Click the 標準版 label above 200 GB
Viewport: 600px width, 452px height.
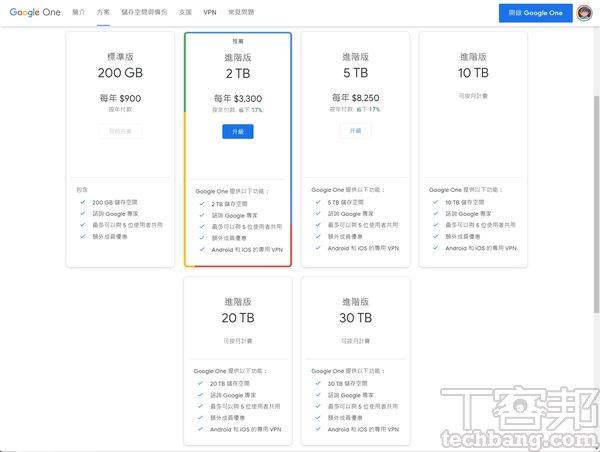120,57
